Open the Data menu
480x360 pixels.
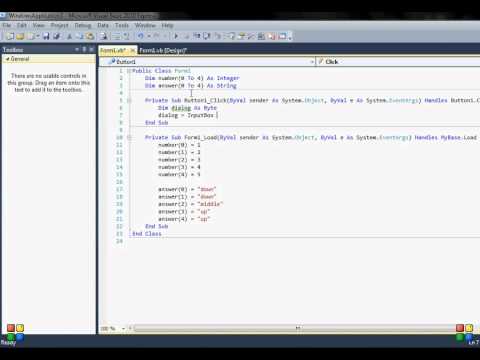click(103, 25)
